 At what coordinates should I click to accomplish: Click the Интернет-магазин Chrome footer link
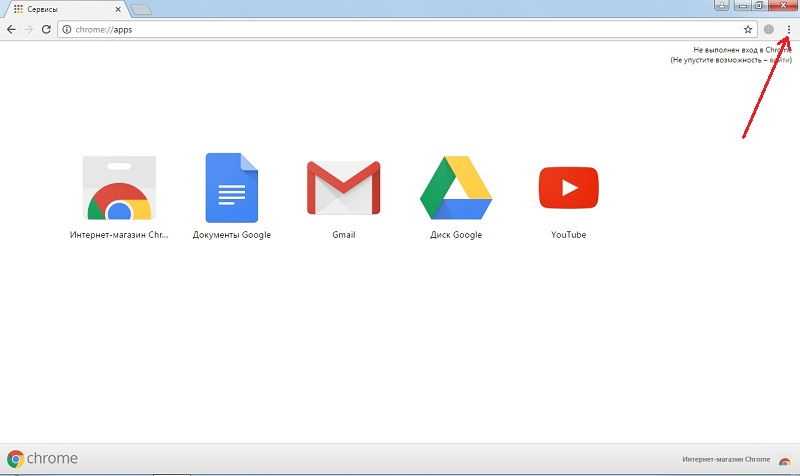726,459
